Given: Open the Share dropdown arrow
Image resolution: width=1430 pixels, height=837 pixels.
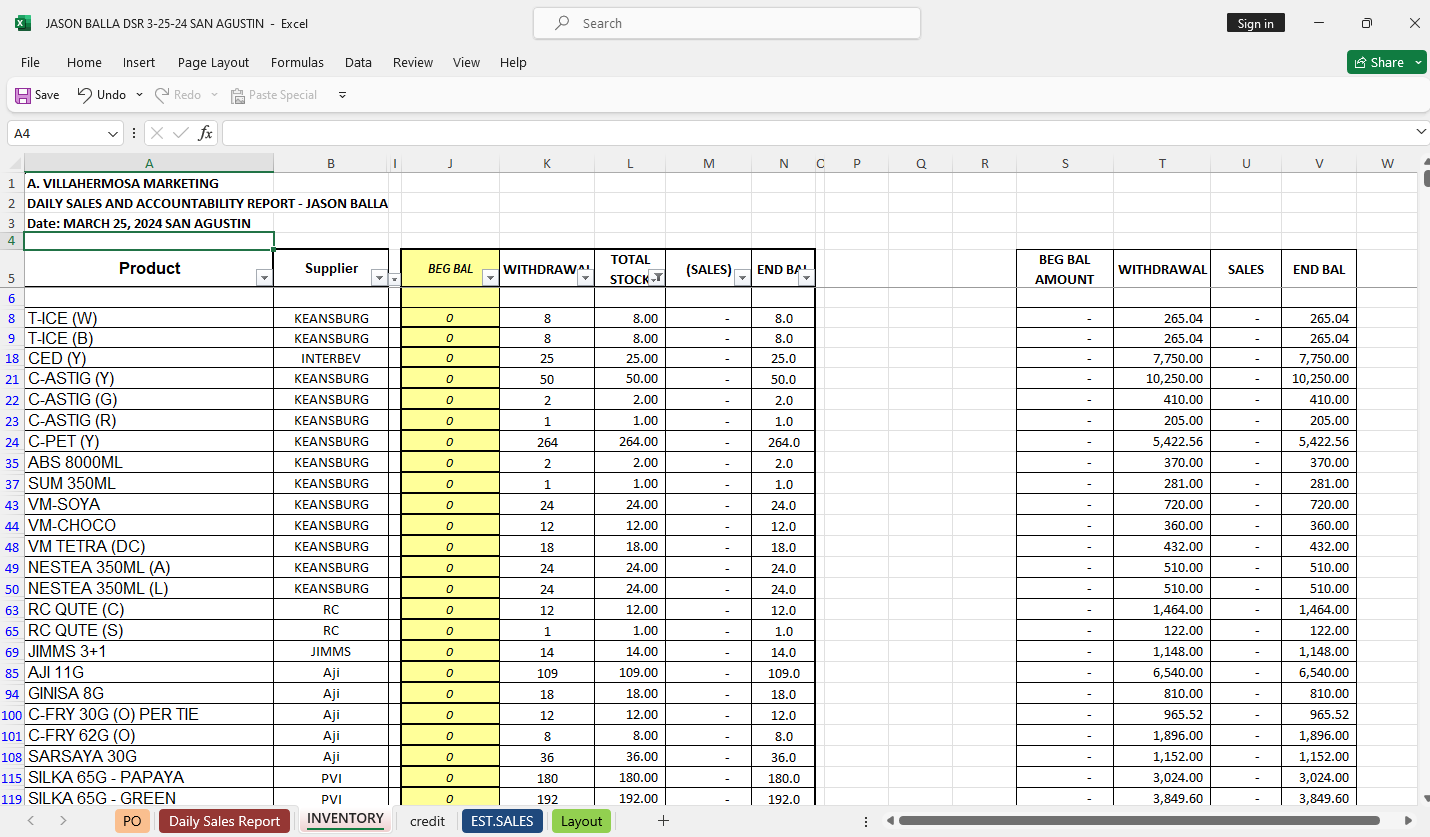Looking at the screenshot, I should [x=1418, y=62].
